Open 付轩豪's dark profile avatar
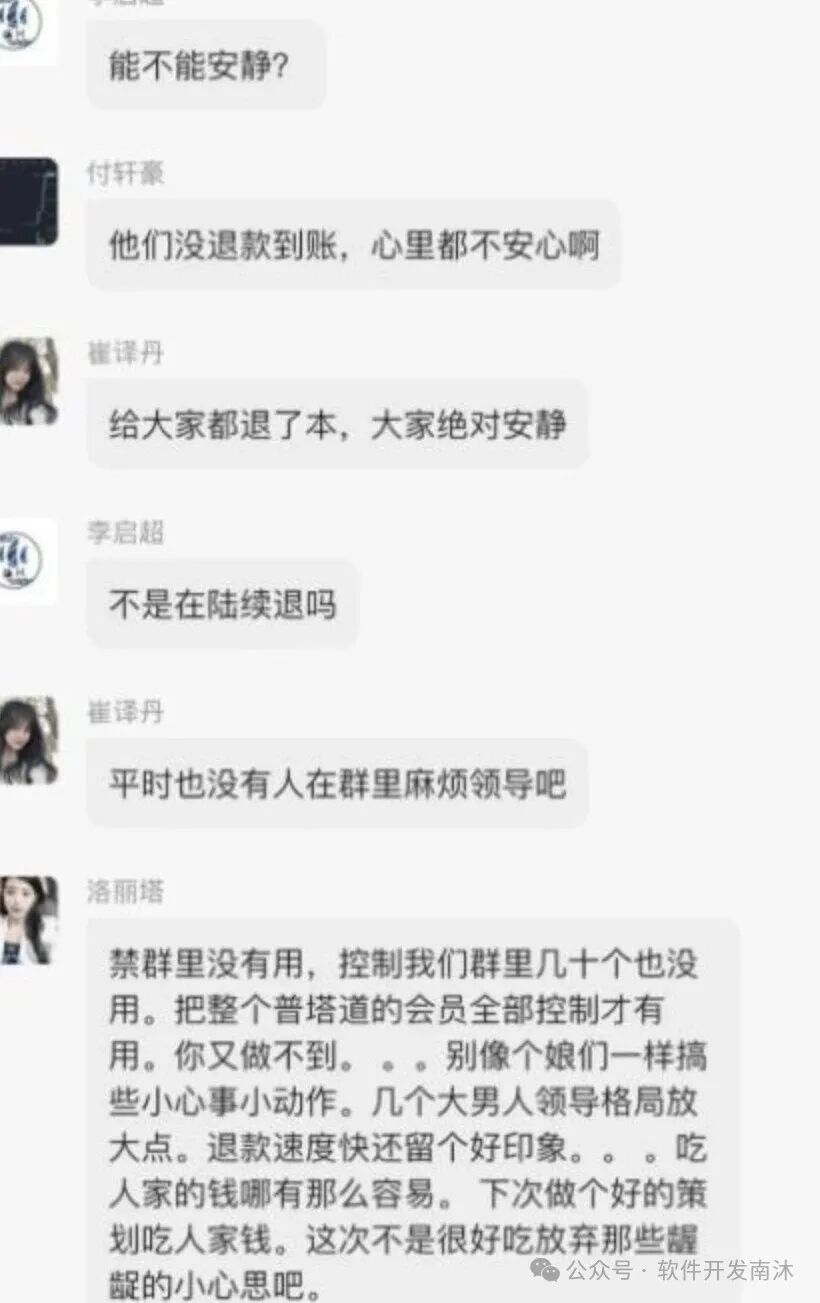The width and height of the screenshot is (820, 1303). [27, 201]
